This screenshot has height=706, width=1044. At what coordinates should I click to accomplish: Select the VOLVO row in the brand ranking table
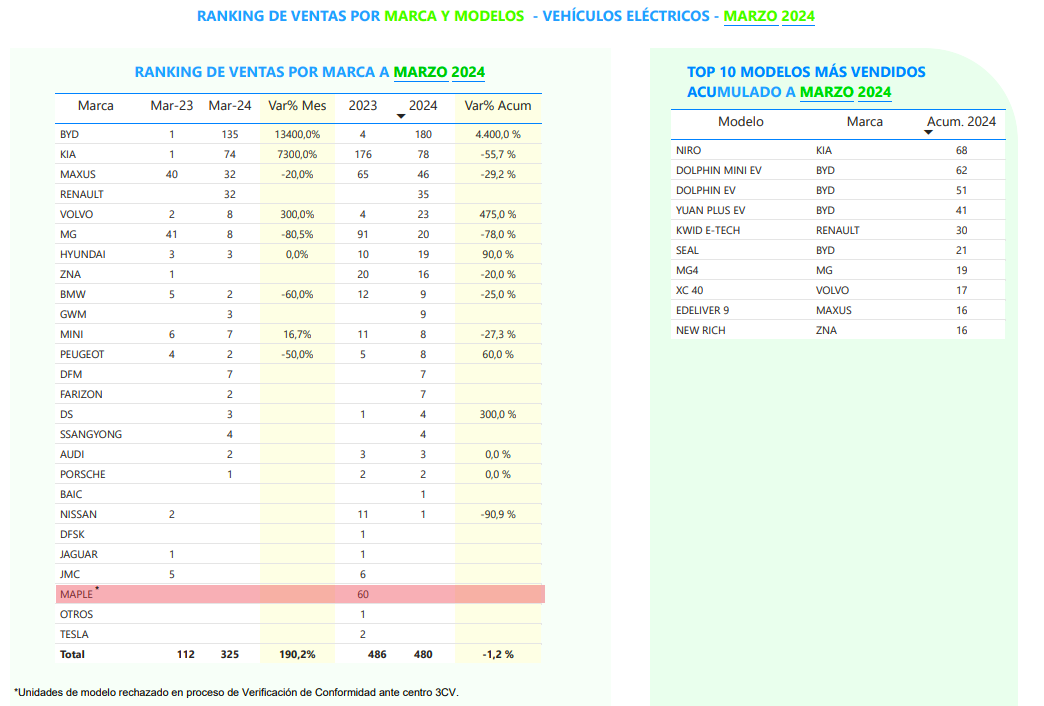pos(298,214)
